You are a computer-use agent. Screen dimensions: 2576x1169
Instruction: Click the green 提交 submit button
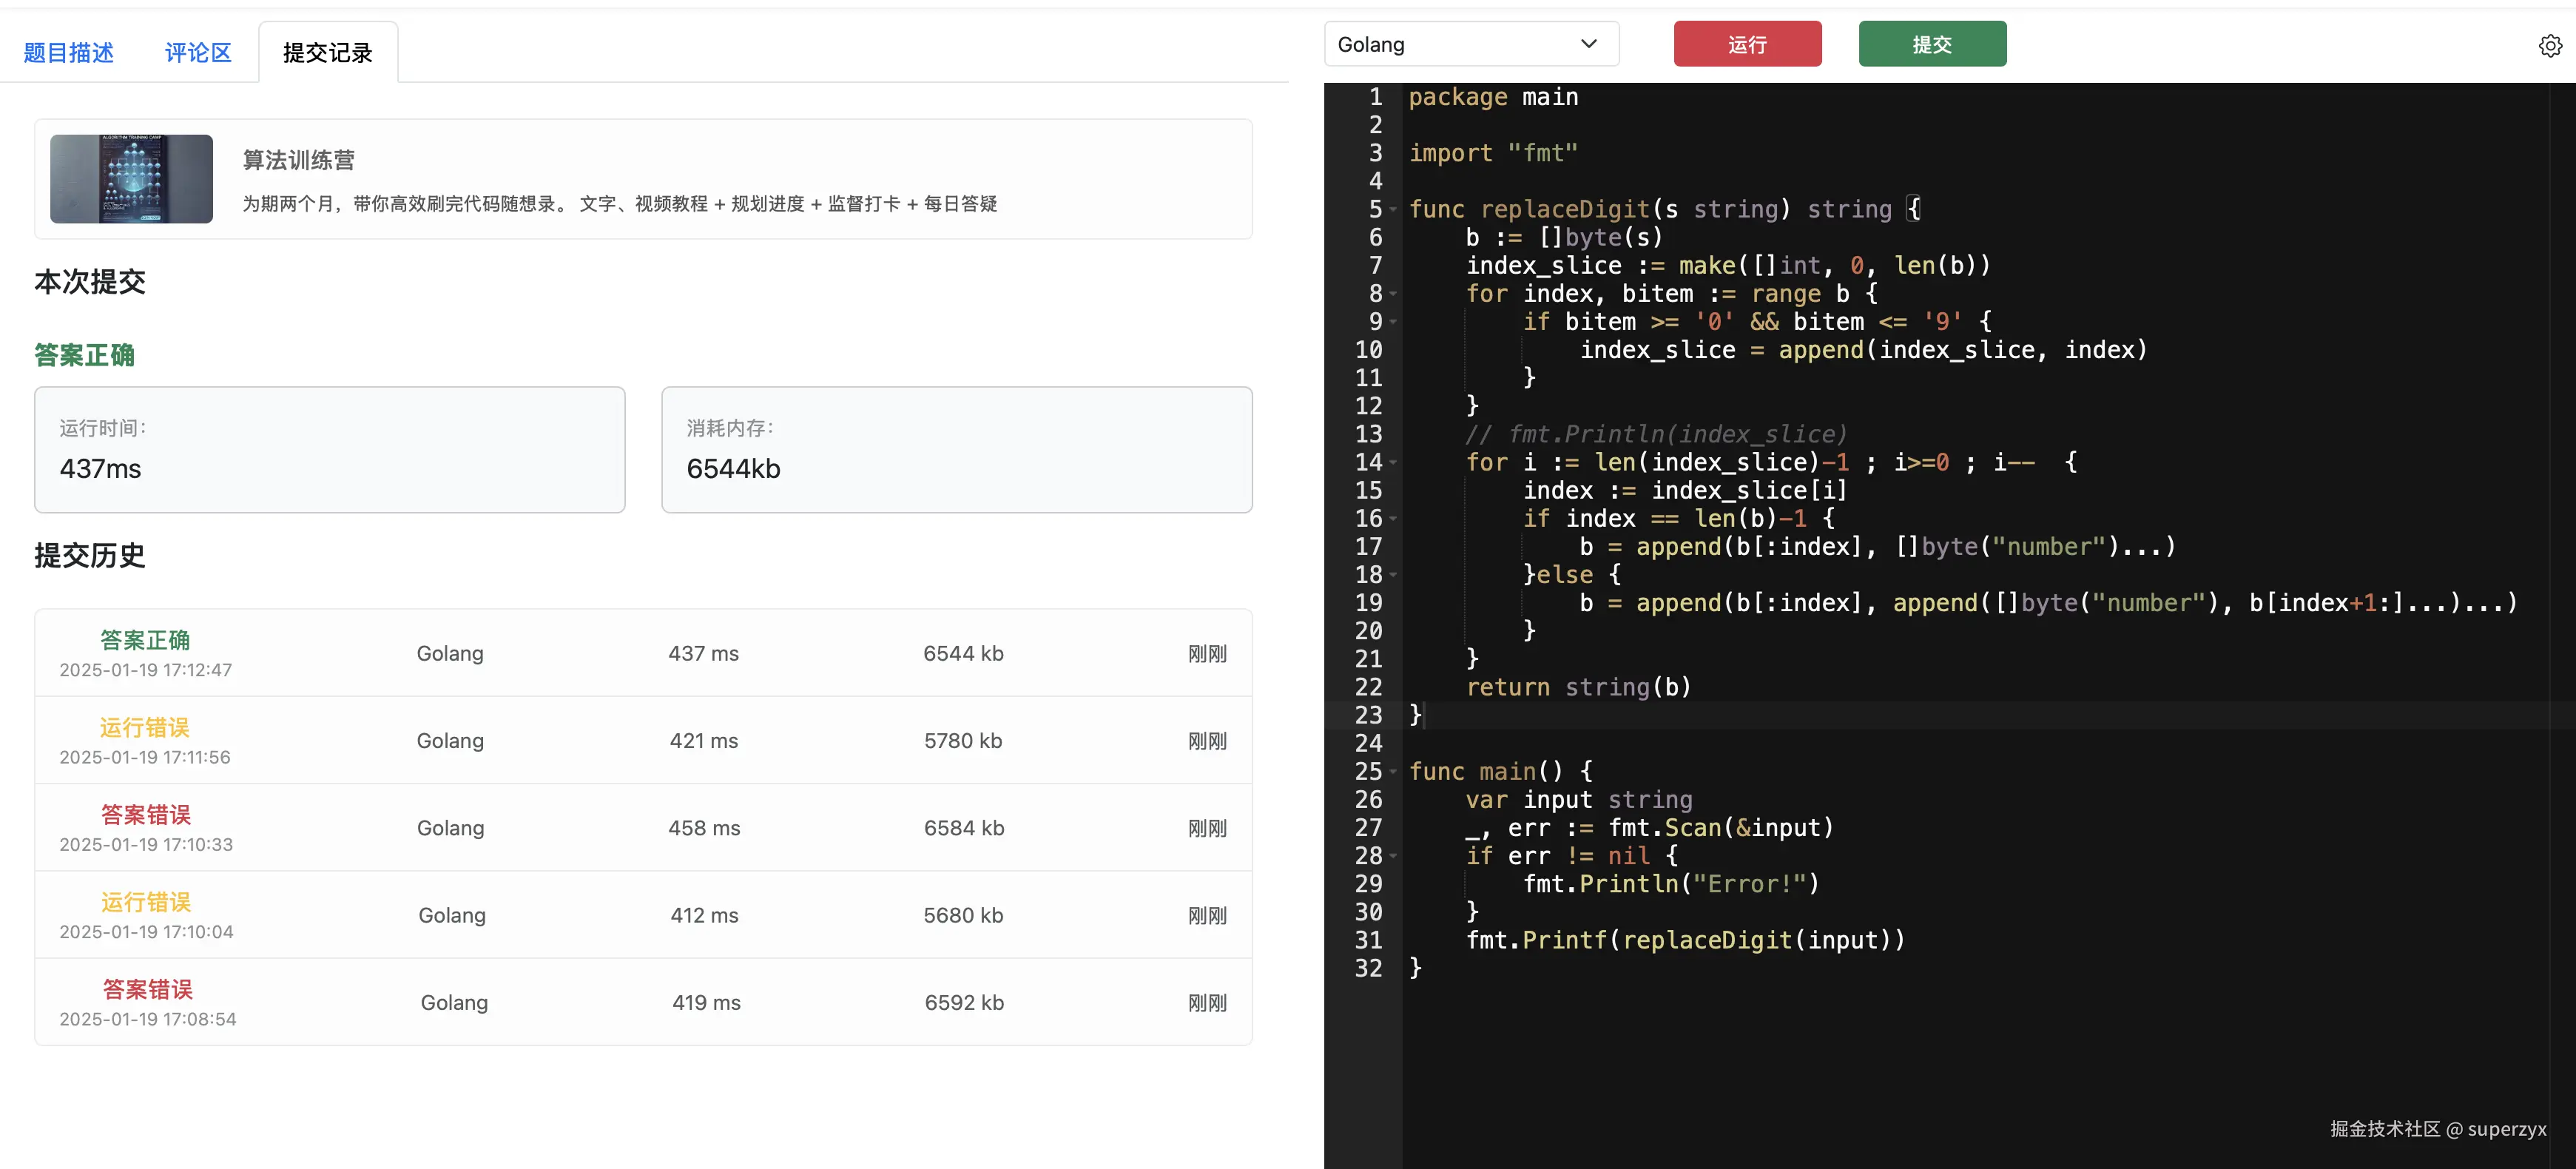pos(1931,45)
